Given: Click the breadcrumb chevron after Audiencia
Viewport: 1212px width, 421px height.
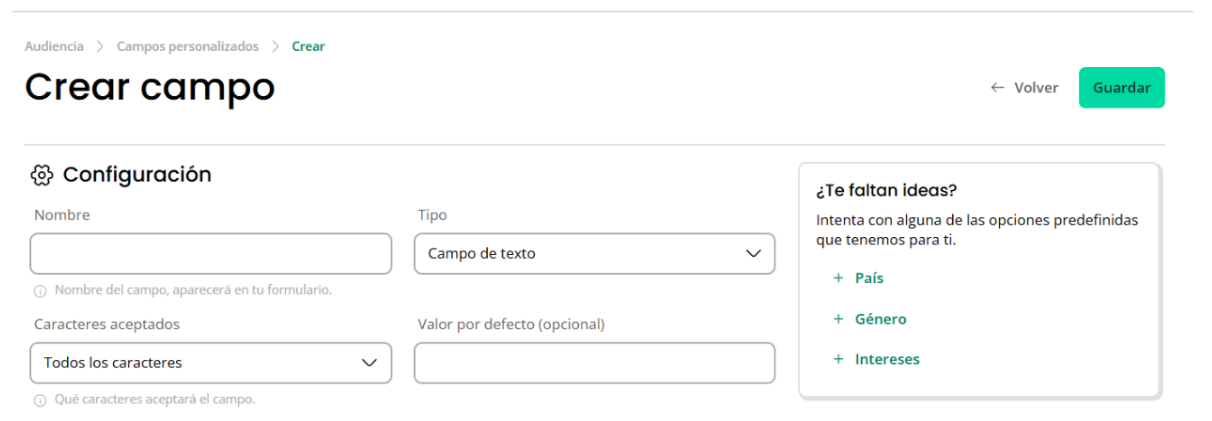Looking at the screenshot, I should click(x=100, y=46).
